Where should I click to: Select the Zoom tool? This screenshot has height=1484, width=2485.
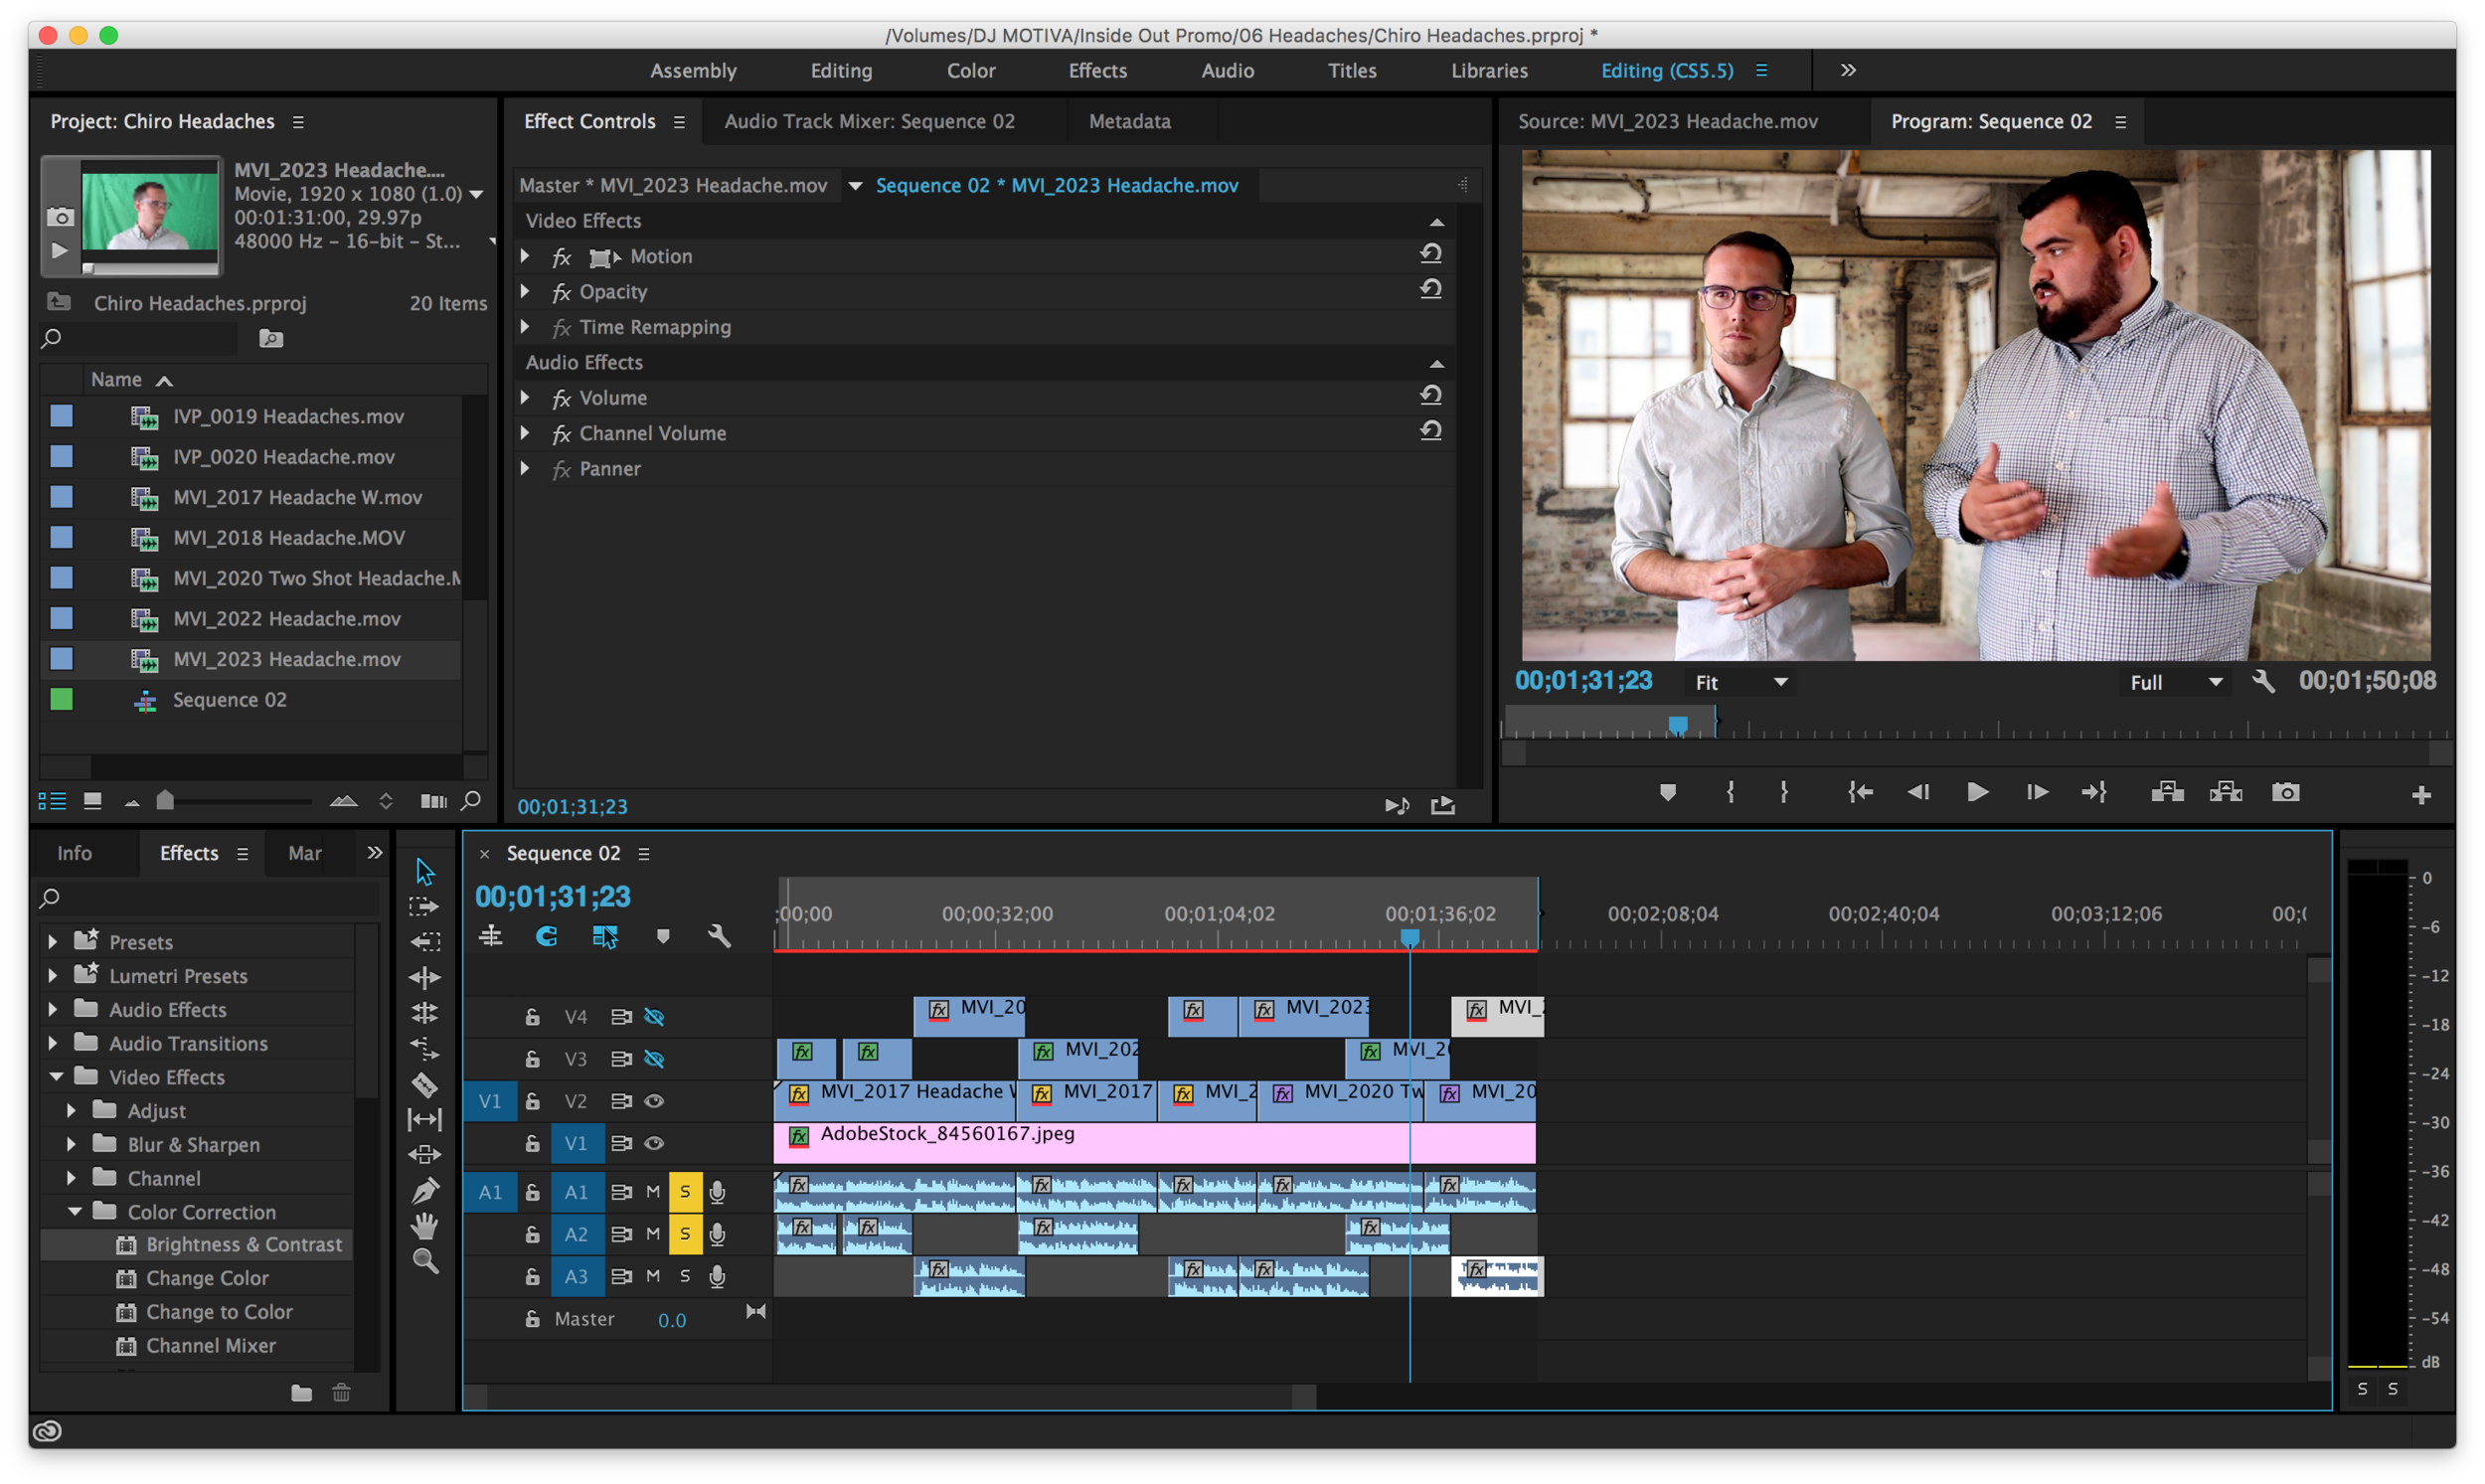[x=425, y=1262]
